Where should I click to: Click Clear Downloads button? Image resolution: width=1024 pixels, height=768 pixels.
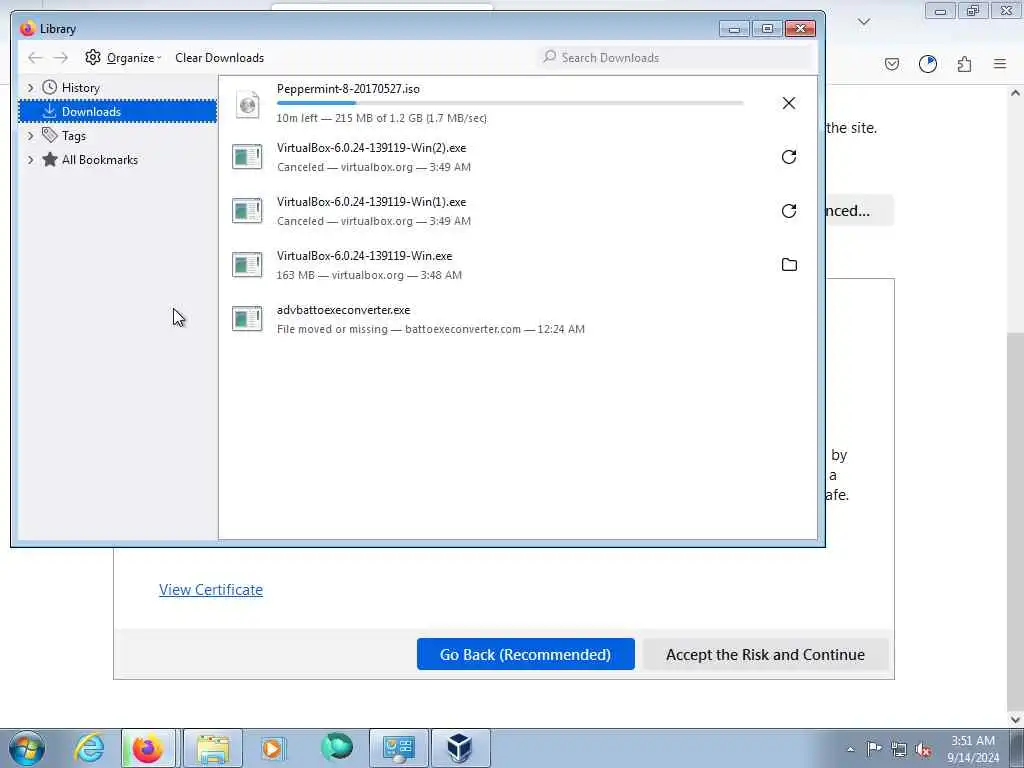tap(219, 58)
